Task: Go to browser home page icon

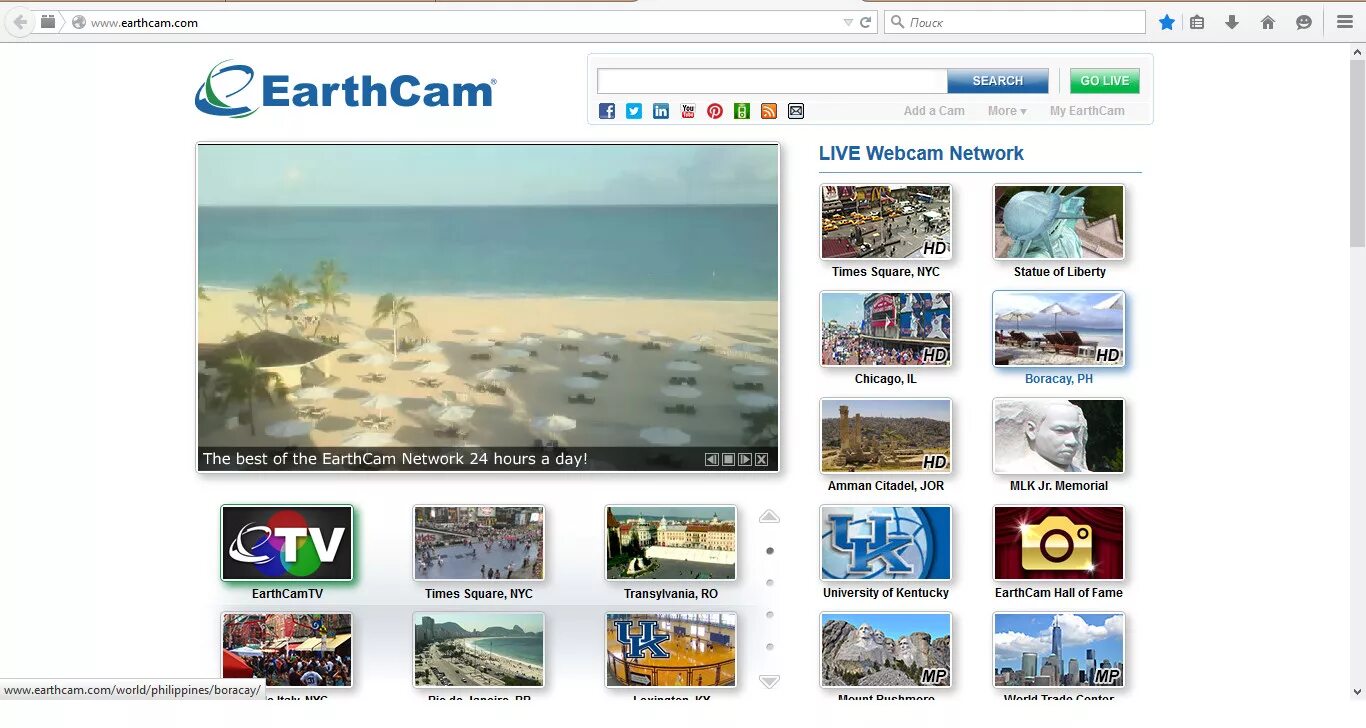Action: click(x=1268, y=22)
